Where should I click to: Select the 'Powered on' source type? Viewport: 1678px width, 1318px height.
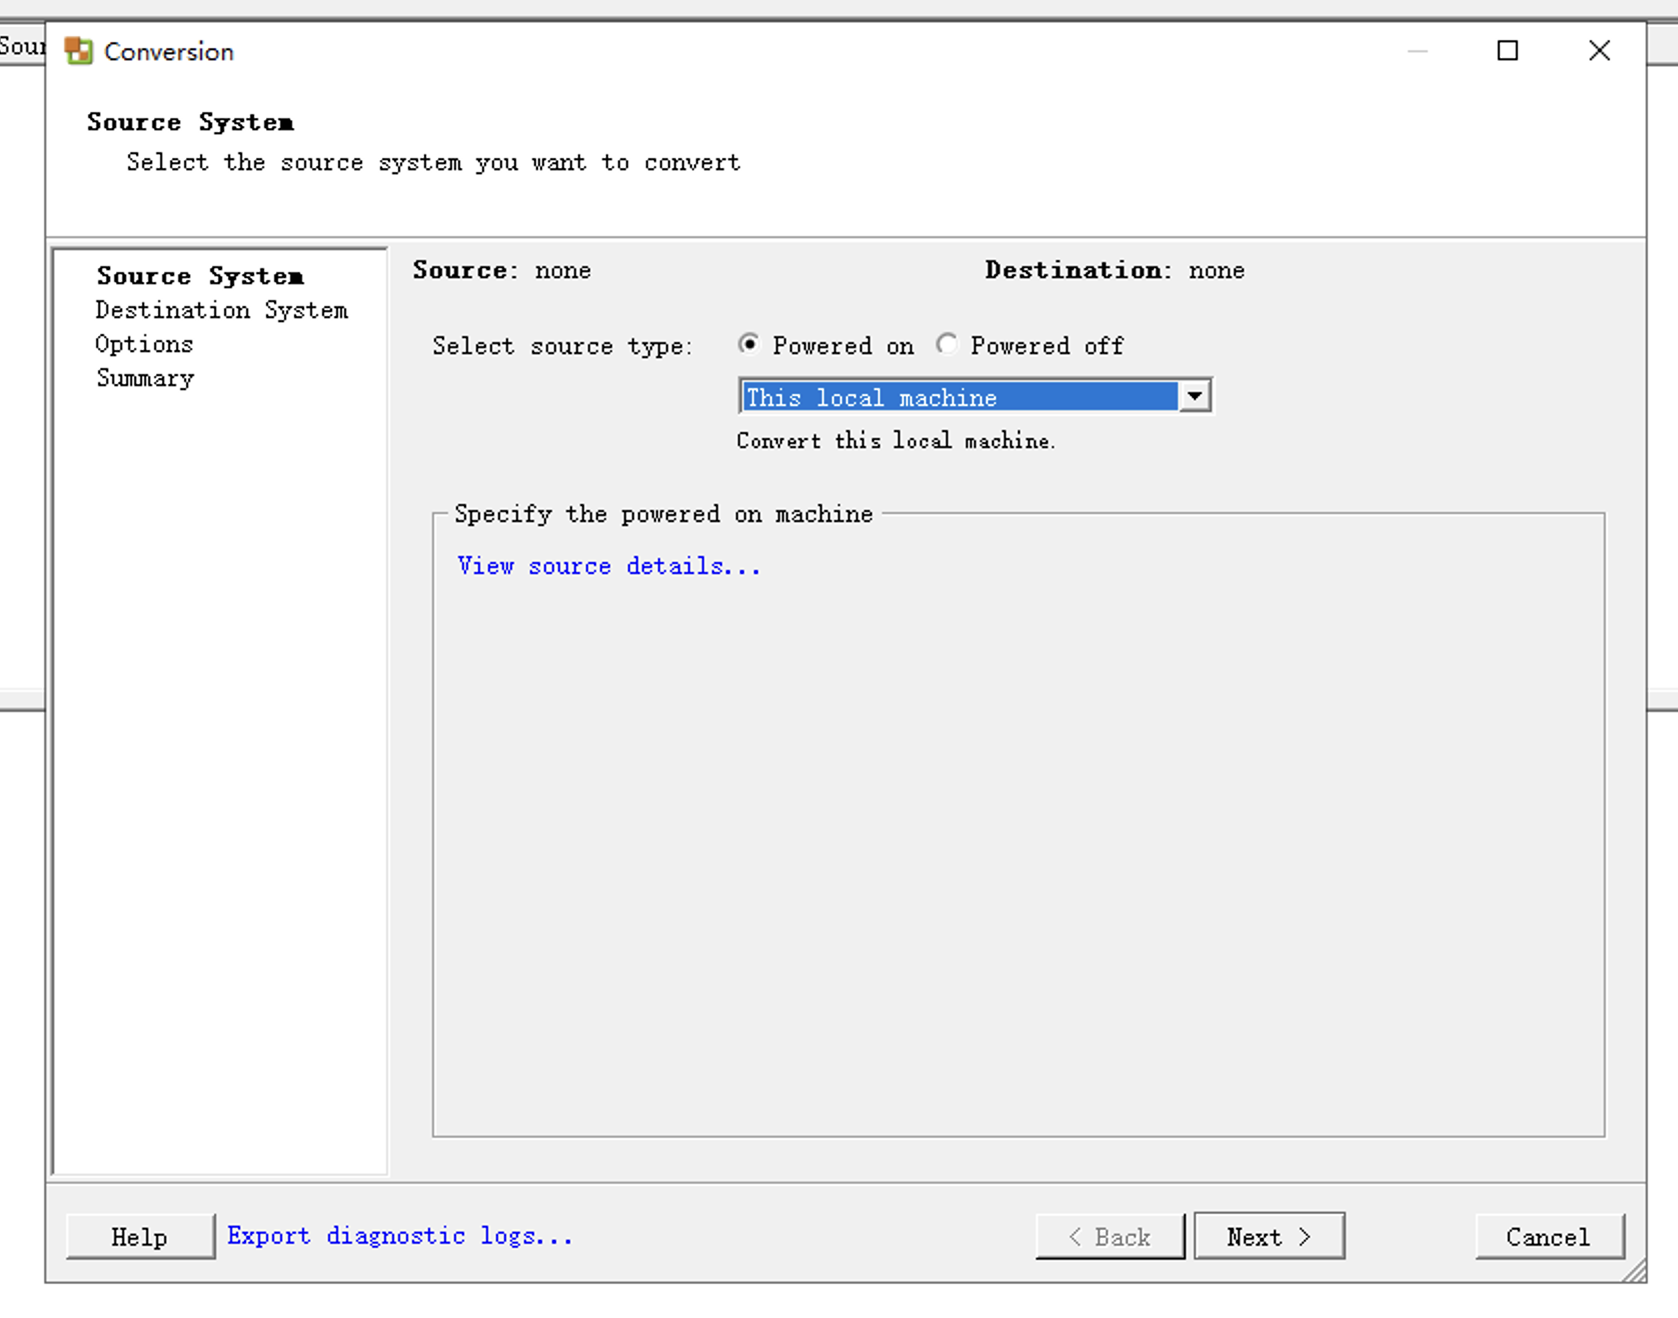750,344
